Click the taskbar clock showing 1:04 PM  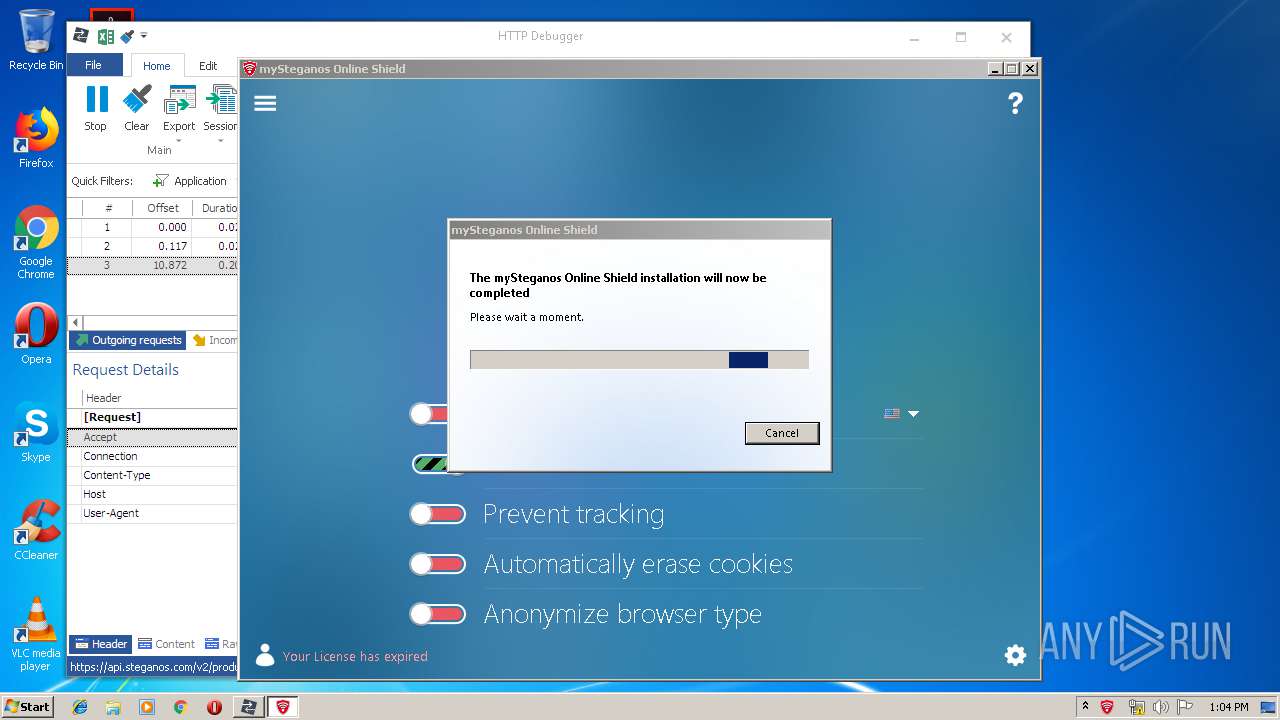pos(1228,707)
